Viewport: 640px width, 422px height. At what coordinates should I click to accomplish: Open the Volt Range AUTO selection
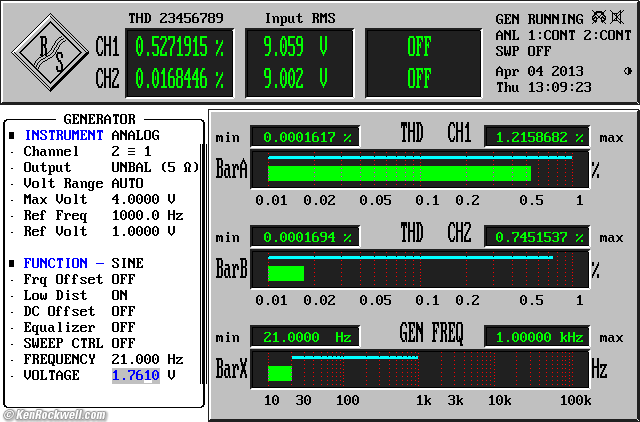(x=127, y=183)
